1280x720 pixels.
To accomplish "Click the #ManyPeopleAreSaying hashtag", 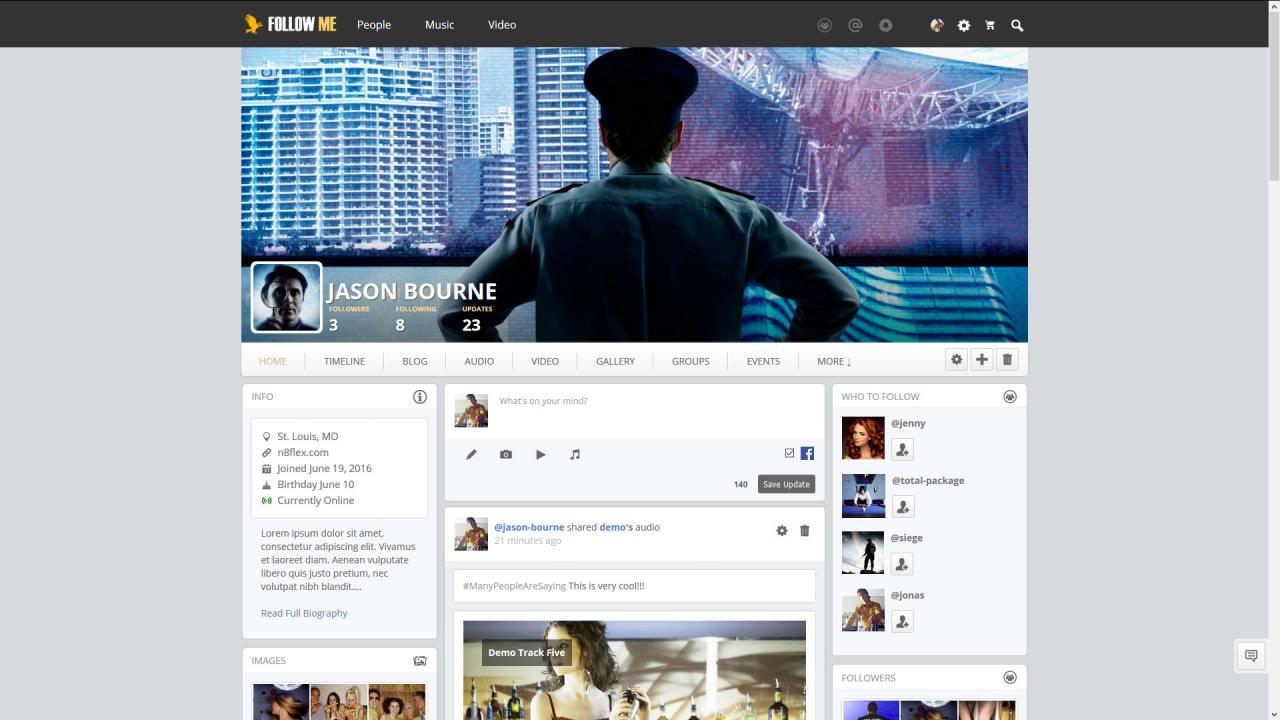I will coord(514,586).
